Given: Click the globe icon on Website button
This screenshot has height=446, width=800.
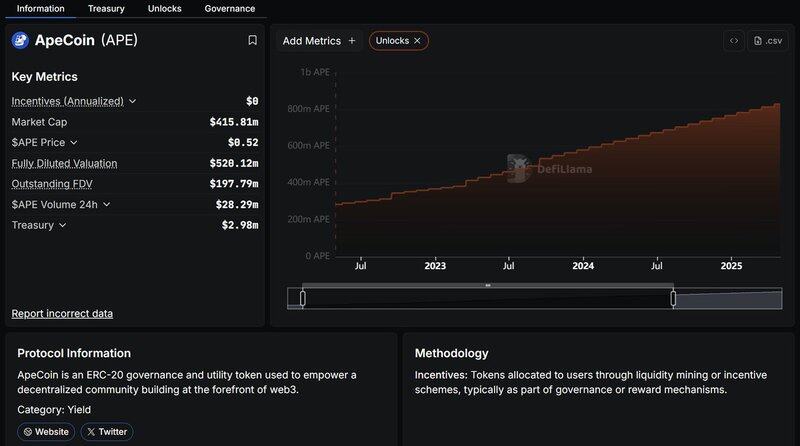Looking at the screenshot, I should 28,432.
